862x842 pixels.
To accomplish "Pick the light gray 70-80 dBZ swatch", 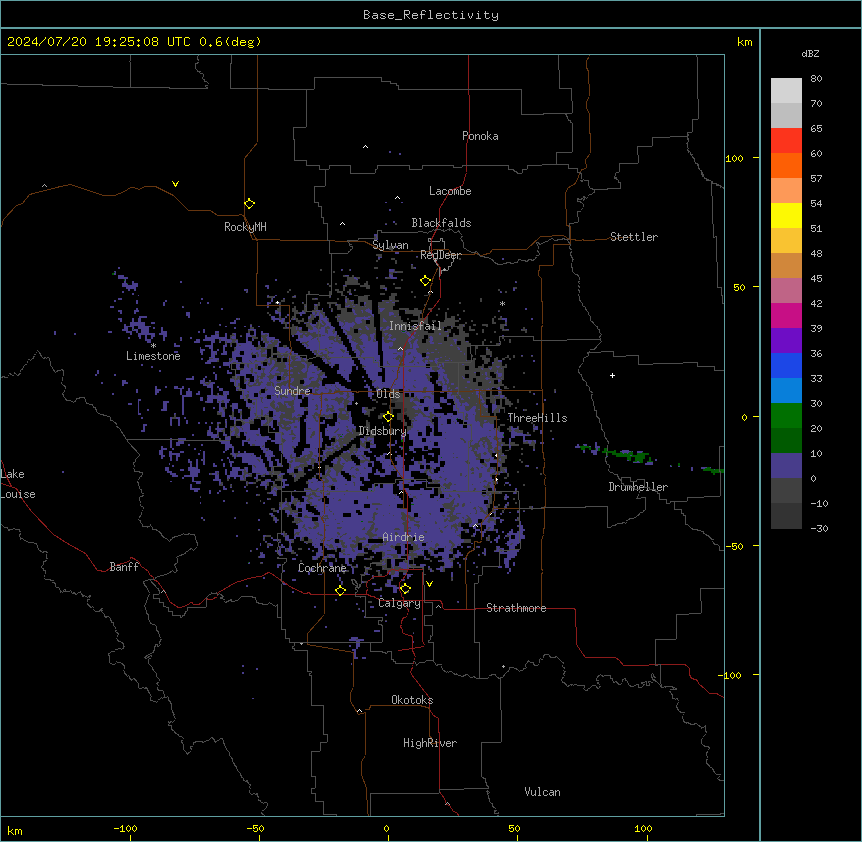I will (786, 91).
